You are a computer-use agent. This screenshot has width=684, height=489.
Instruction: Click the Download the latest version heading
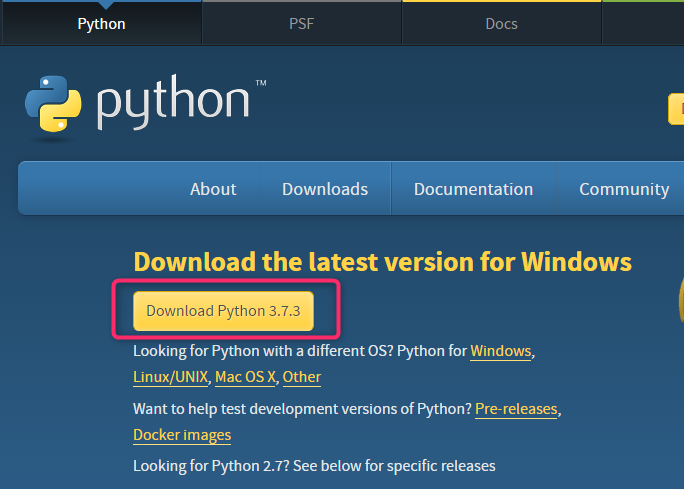tap(382, 262)
